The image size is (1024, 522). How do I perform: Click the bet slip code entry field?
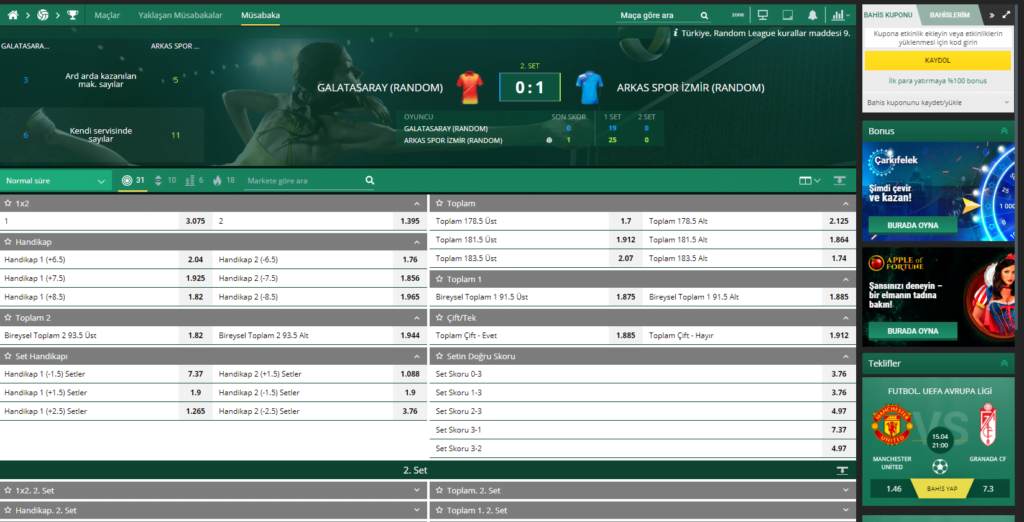937,38
